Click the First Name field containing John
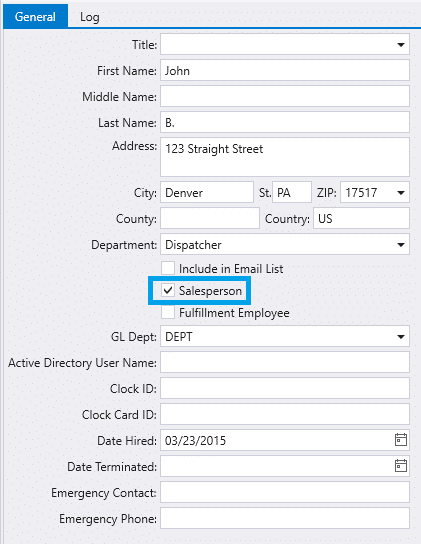The height and width of the screenshot is (544, 421). pos(285,70)
